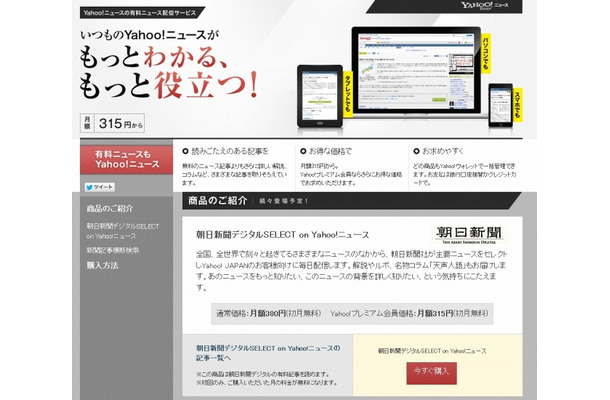Click the yellow パソコンでも tag

coord(486,54)
